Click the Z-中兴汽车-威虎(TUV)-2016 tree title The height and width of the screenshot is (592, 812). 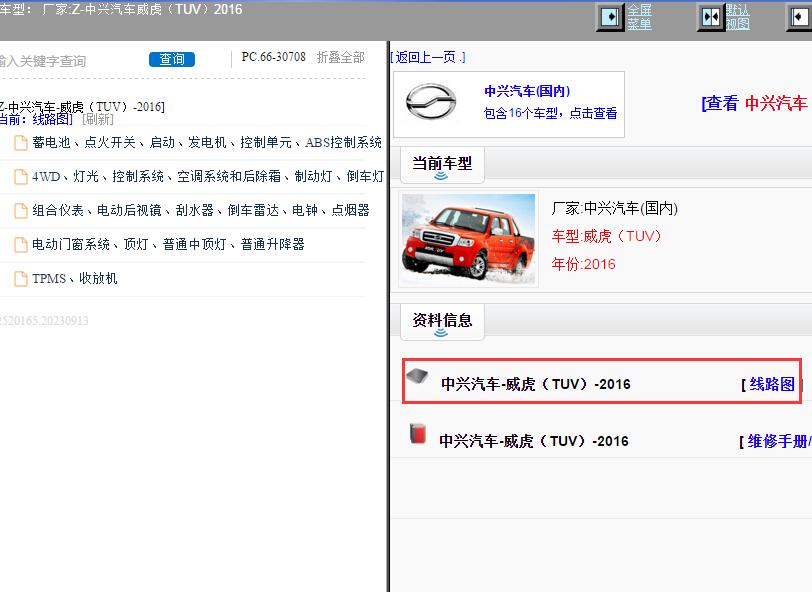click(x=82, y=107)
